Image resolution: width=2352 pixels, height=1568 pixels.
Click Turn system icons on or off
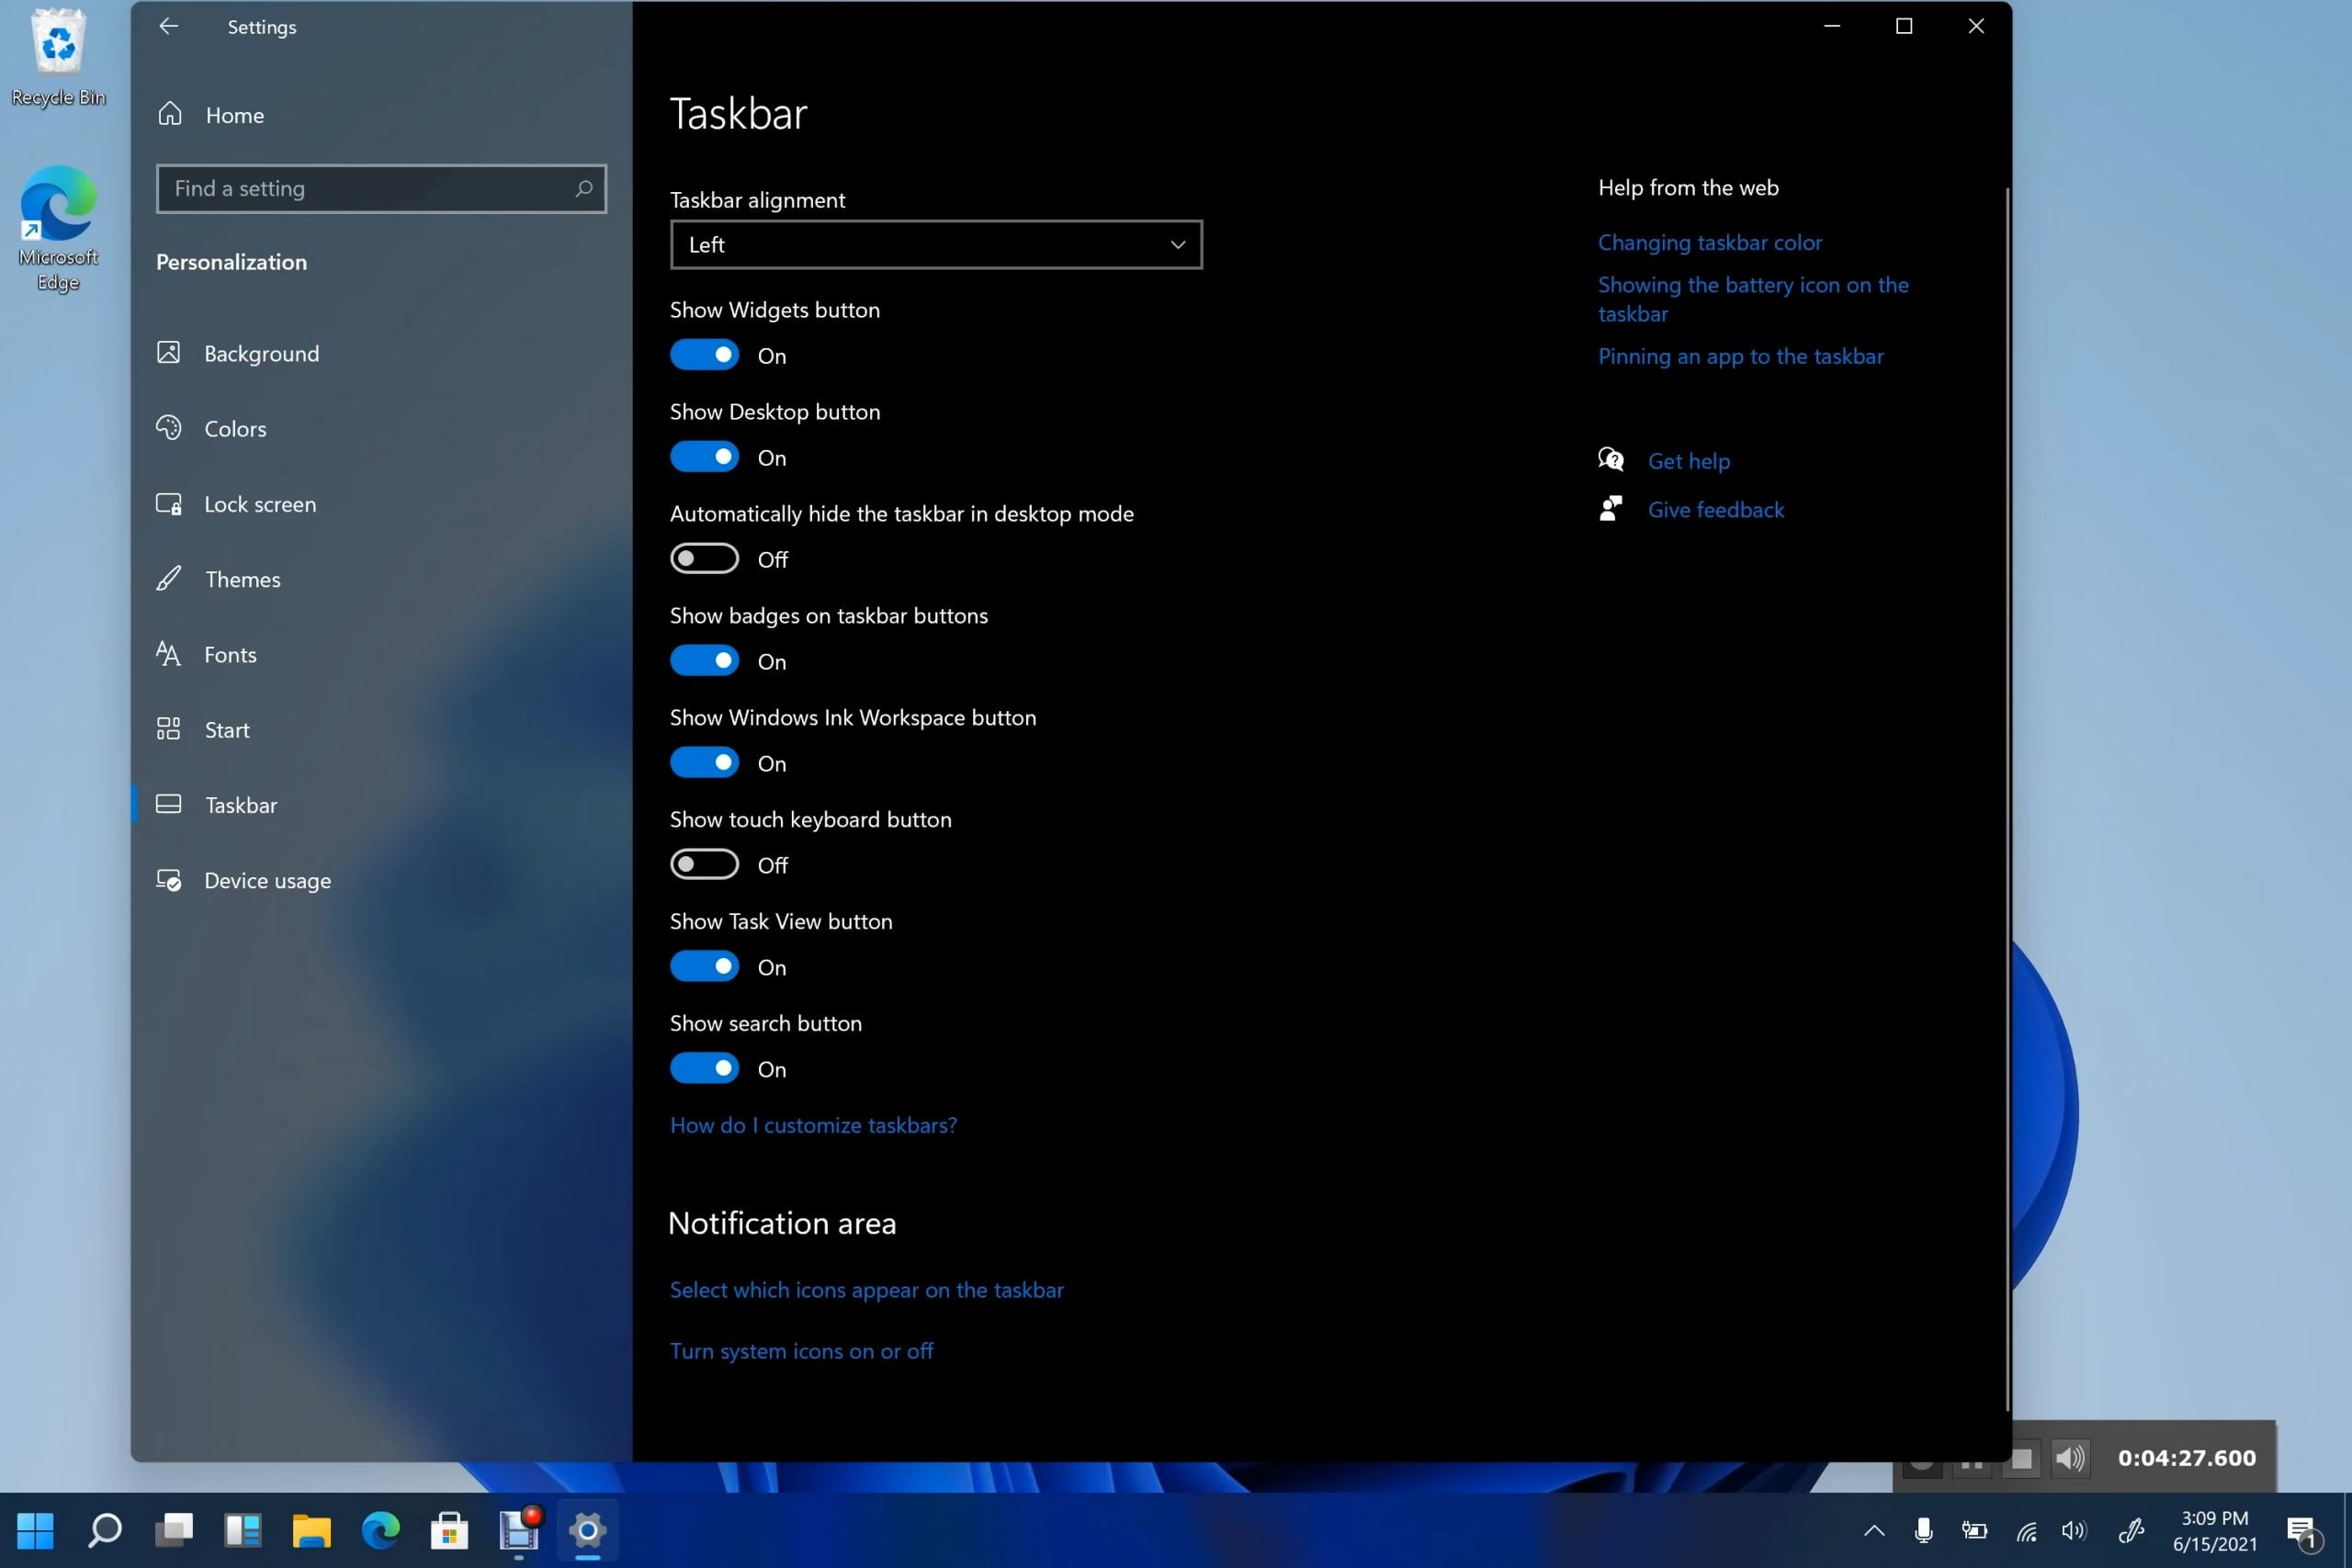click(801, 1351)
